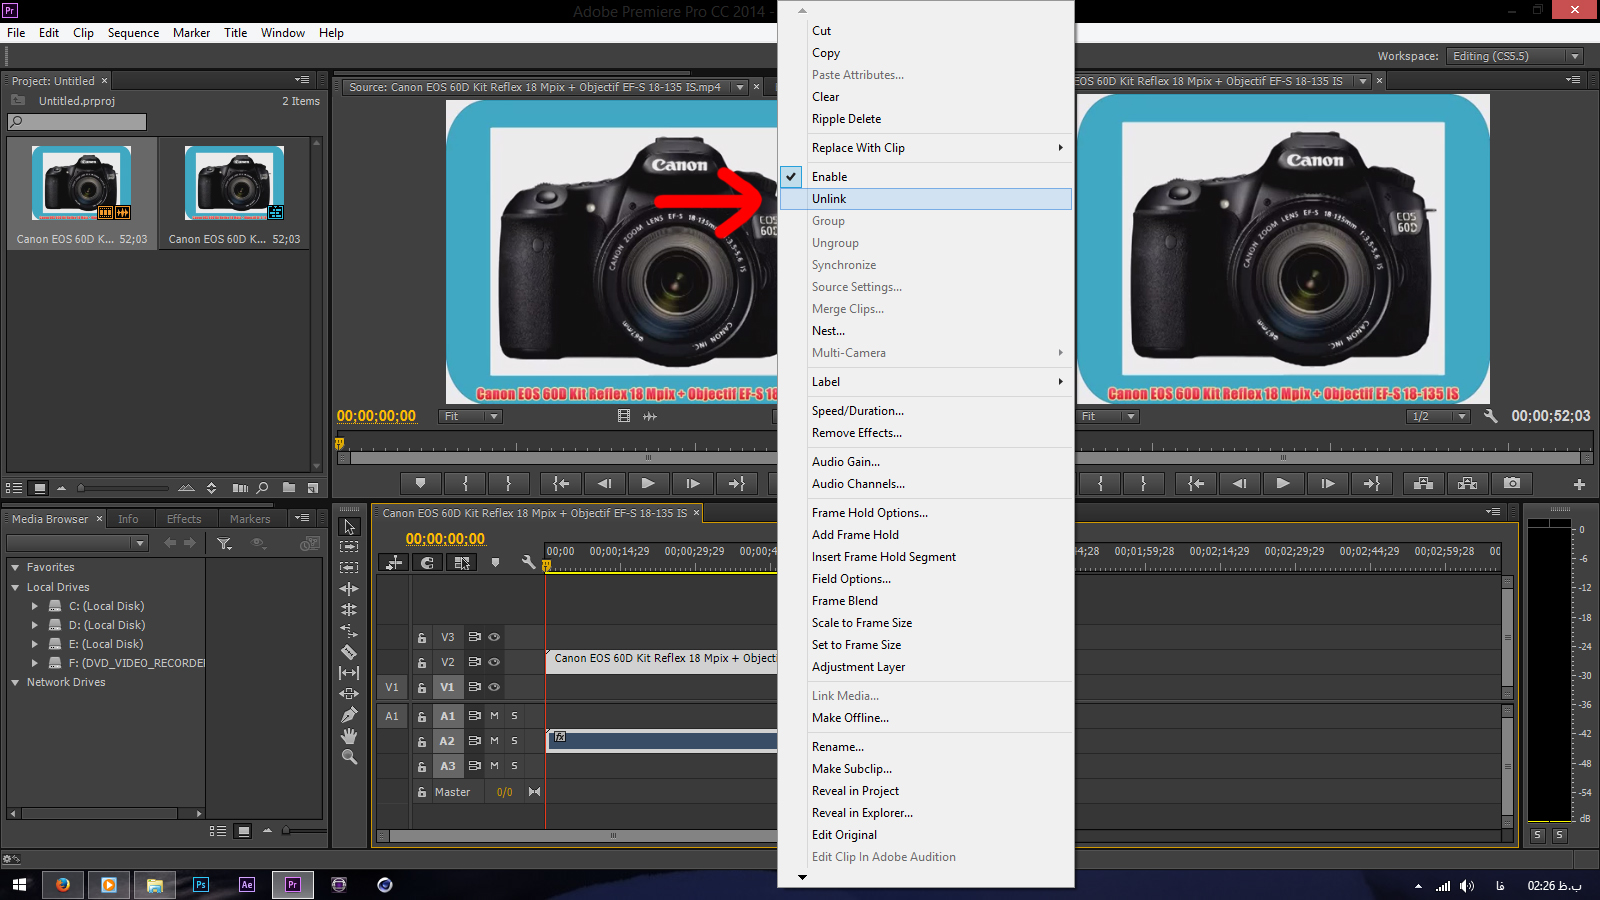The width and height of the screenshot is (1600, 900).
Task: Open playback resolution 1/2 dropdown
Action: pyautogui.click(x=1438, y=416)
